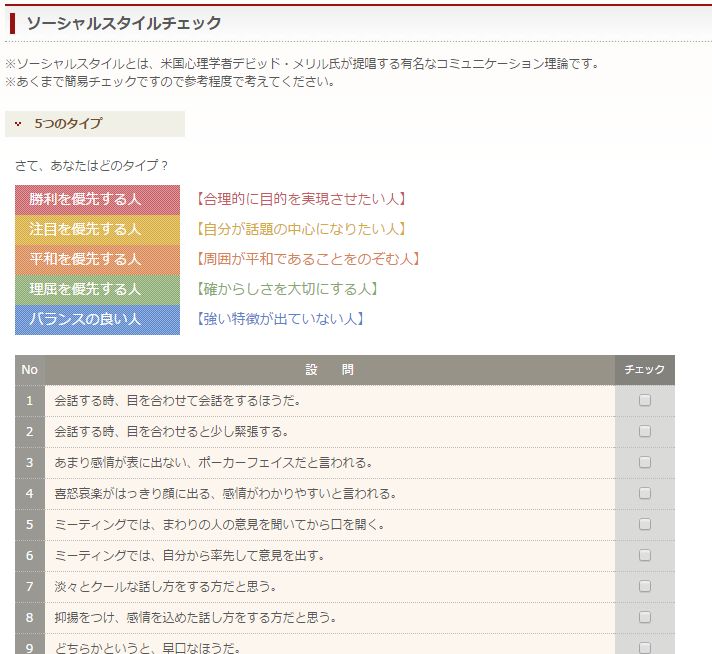The width and height of the screenshot is (712, 654).
Task: Check the box for question 1
Action: 644,400
